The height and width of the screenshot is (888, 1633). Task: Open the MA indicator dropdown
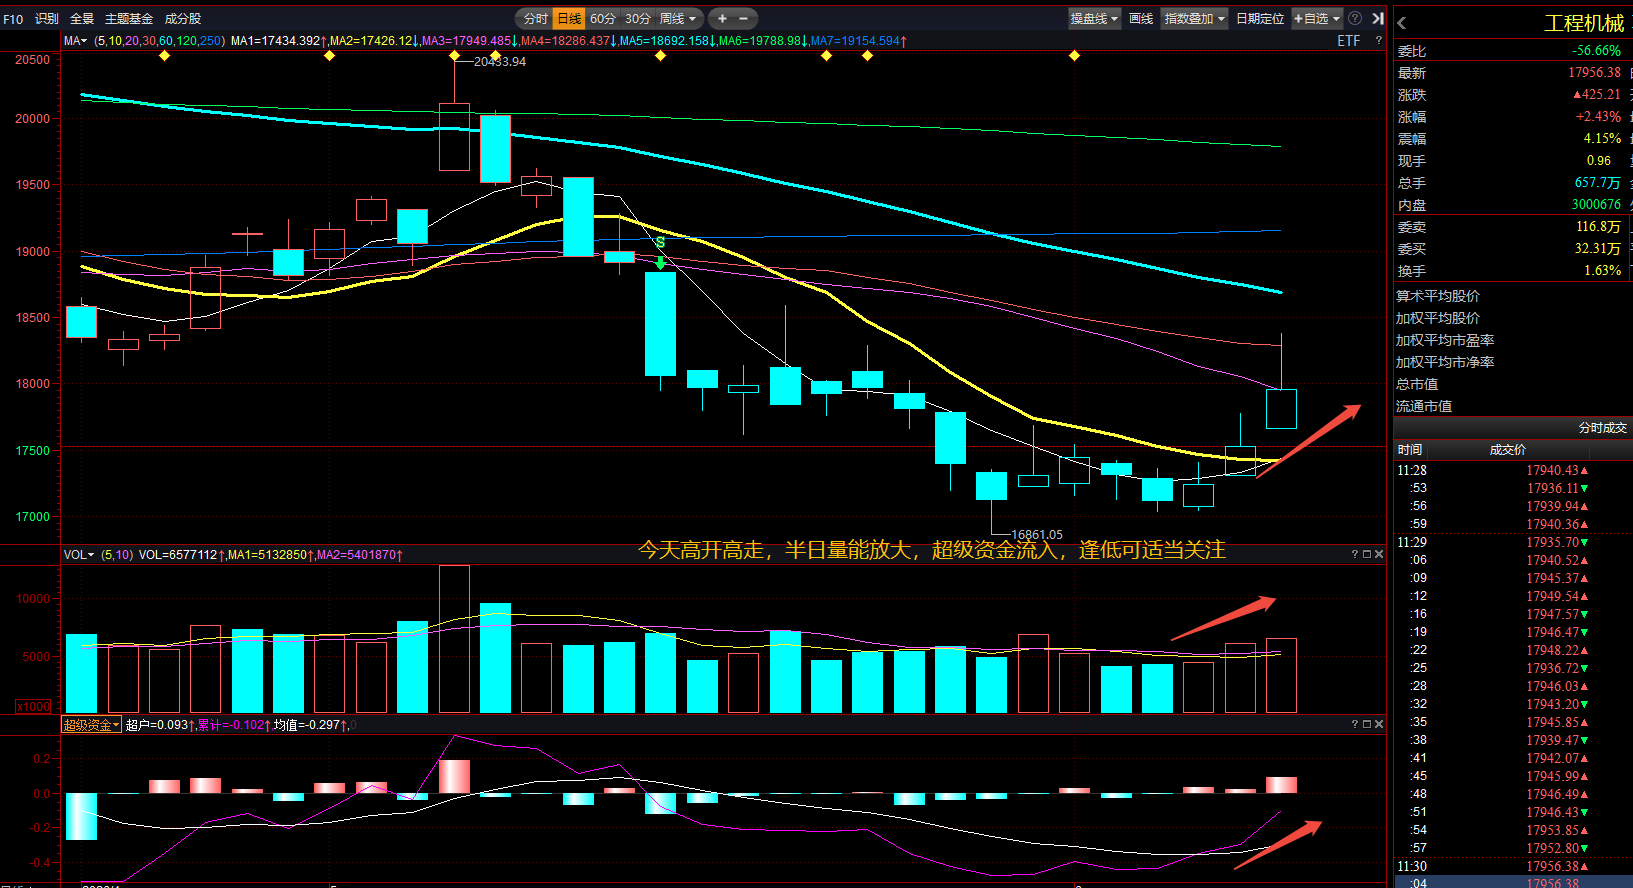click(x=75, y=41)
